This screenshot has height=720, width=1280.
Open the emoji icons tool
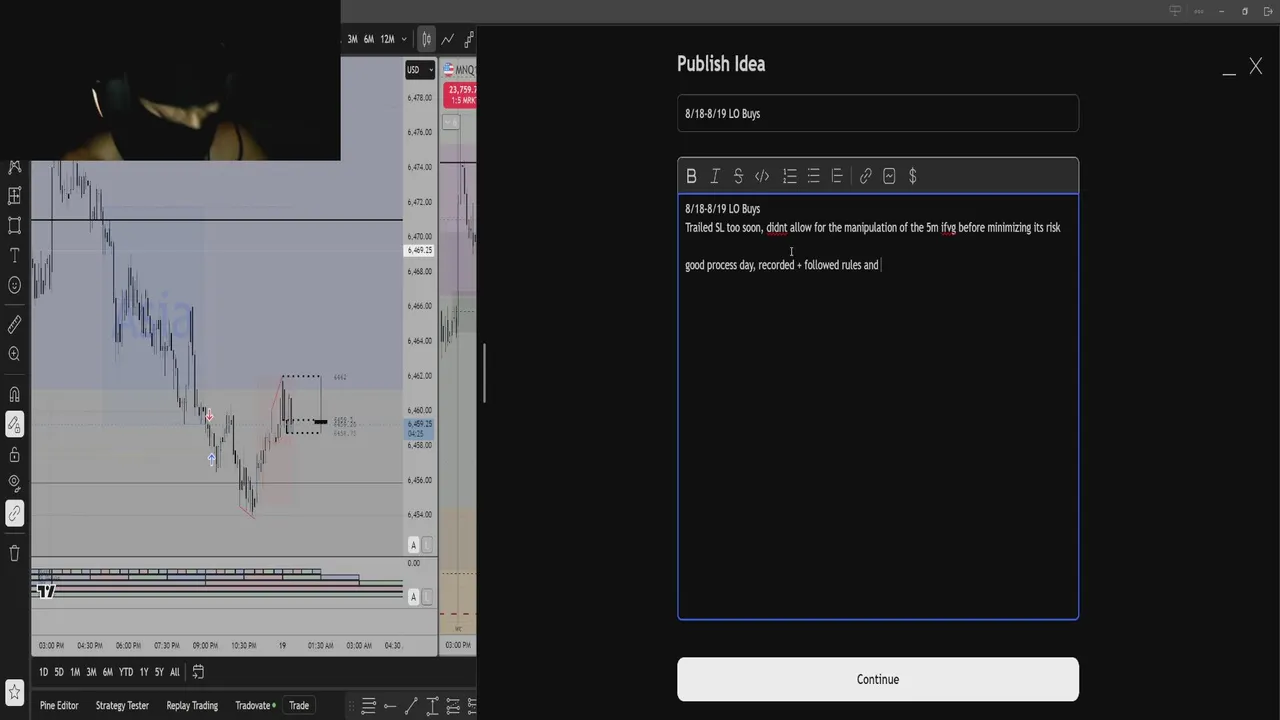(14, 285)
